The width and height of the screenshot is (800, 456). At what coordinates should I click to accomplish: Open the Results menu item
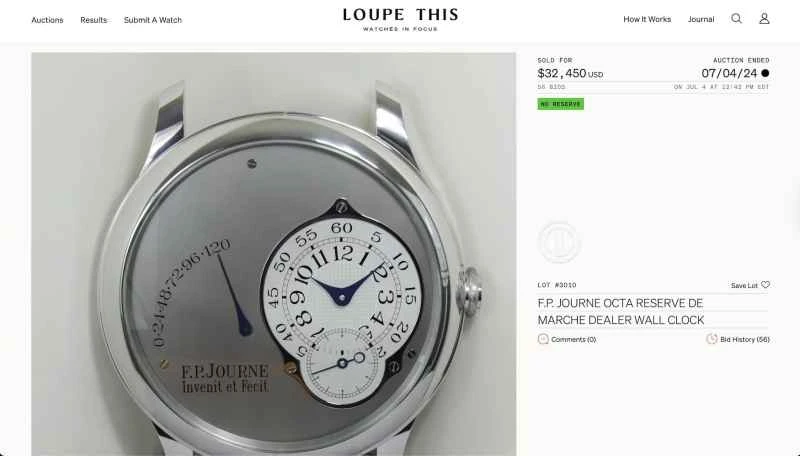coord(93,20)
